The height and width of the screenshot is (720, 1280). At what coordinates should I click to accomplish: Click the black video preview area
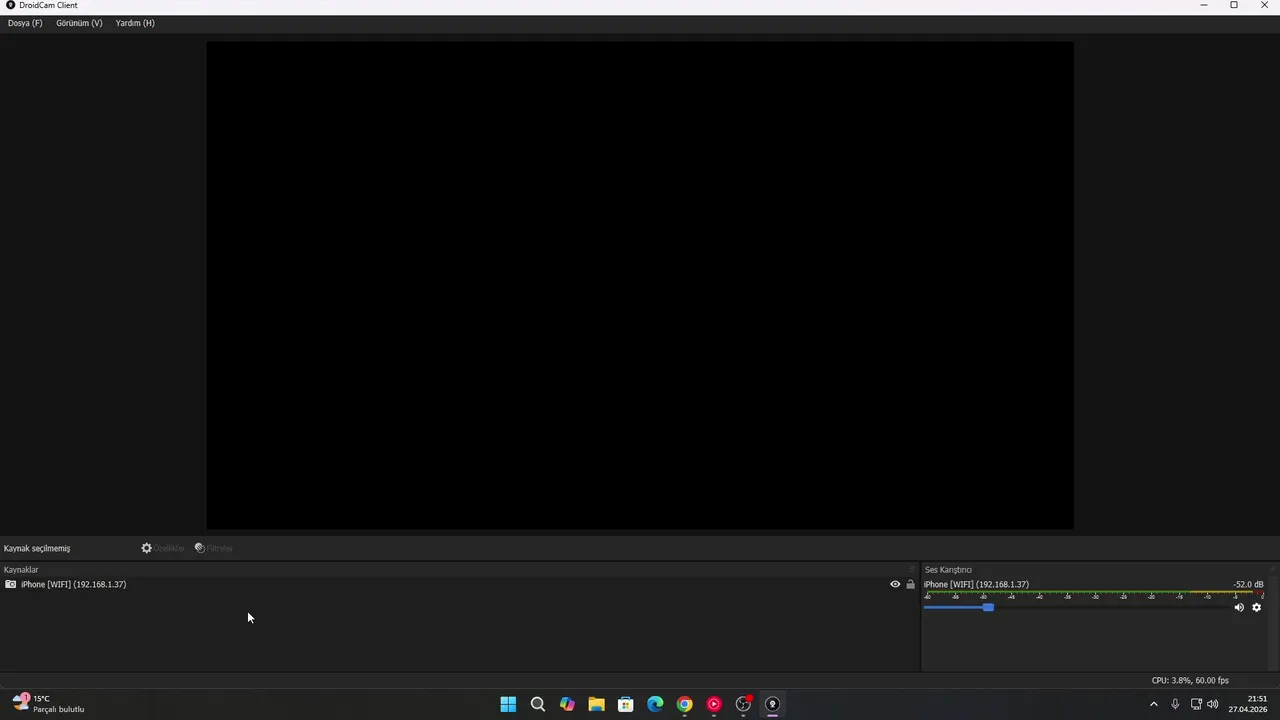(x=640, y=285)
